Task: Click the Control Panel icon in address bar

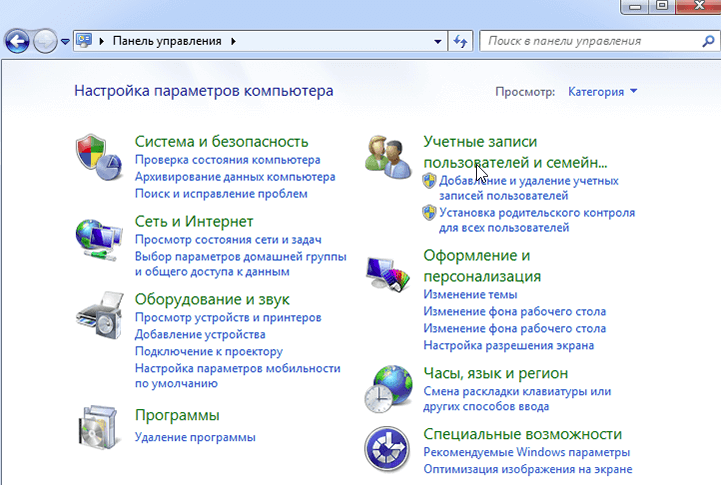Action: (x=84, y=40)
